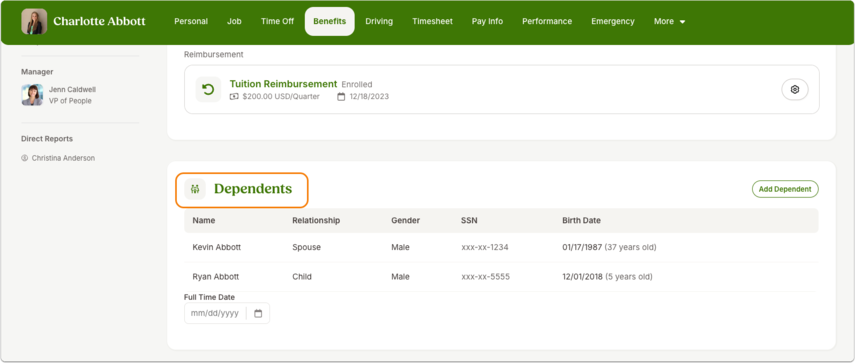Click the SSN value xxx-xx-1234
This screenshot has width=855, height=363.
(x=485, y=247)
